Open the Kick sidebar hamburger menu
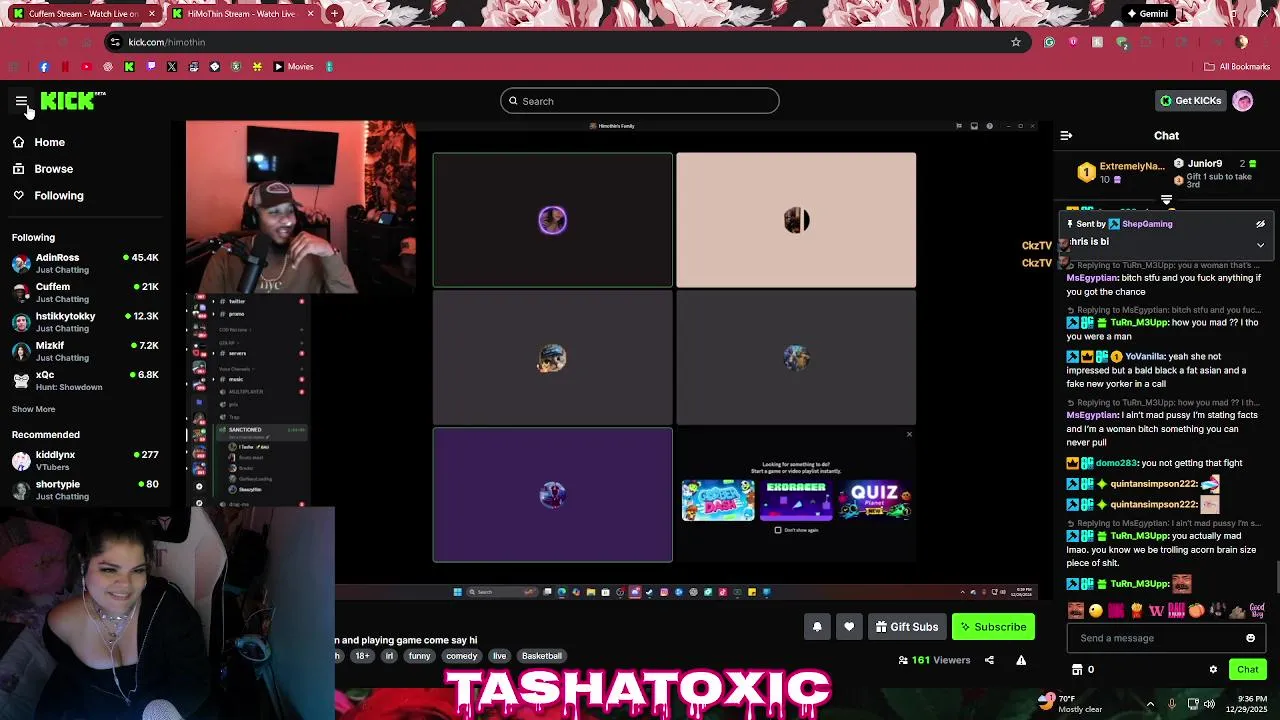 click(x=21, y=101)
